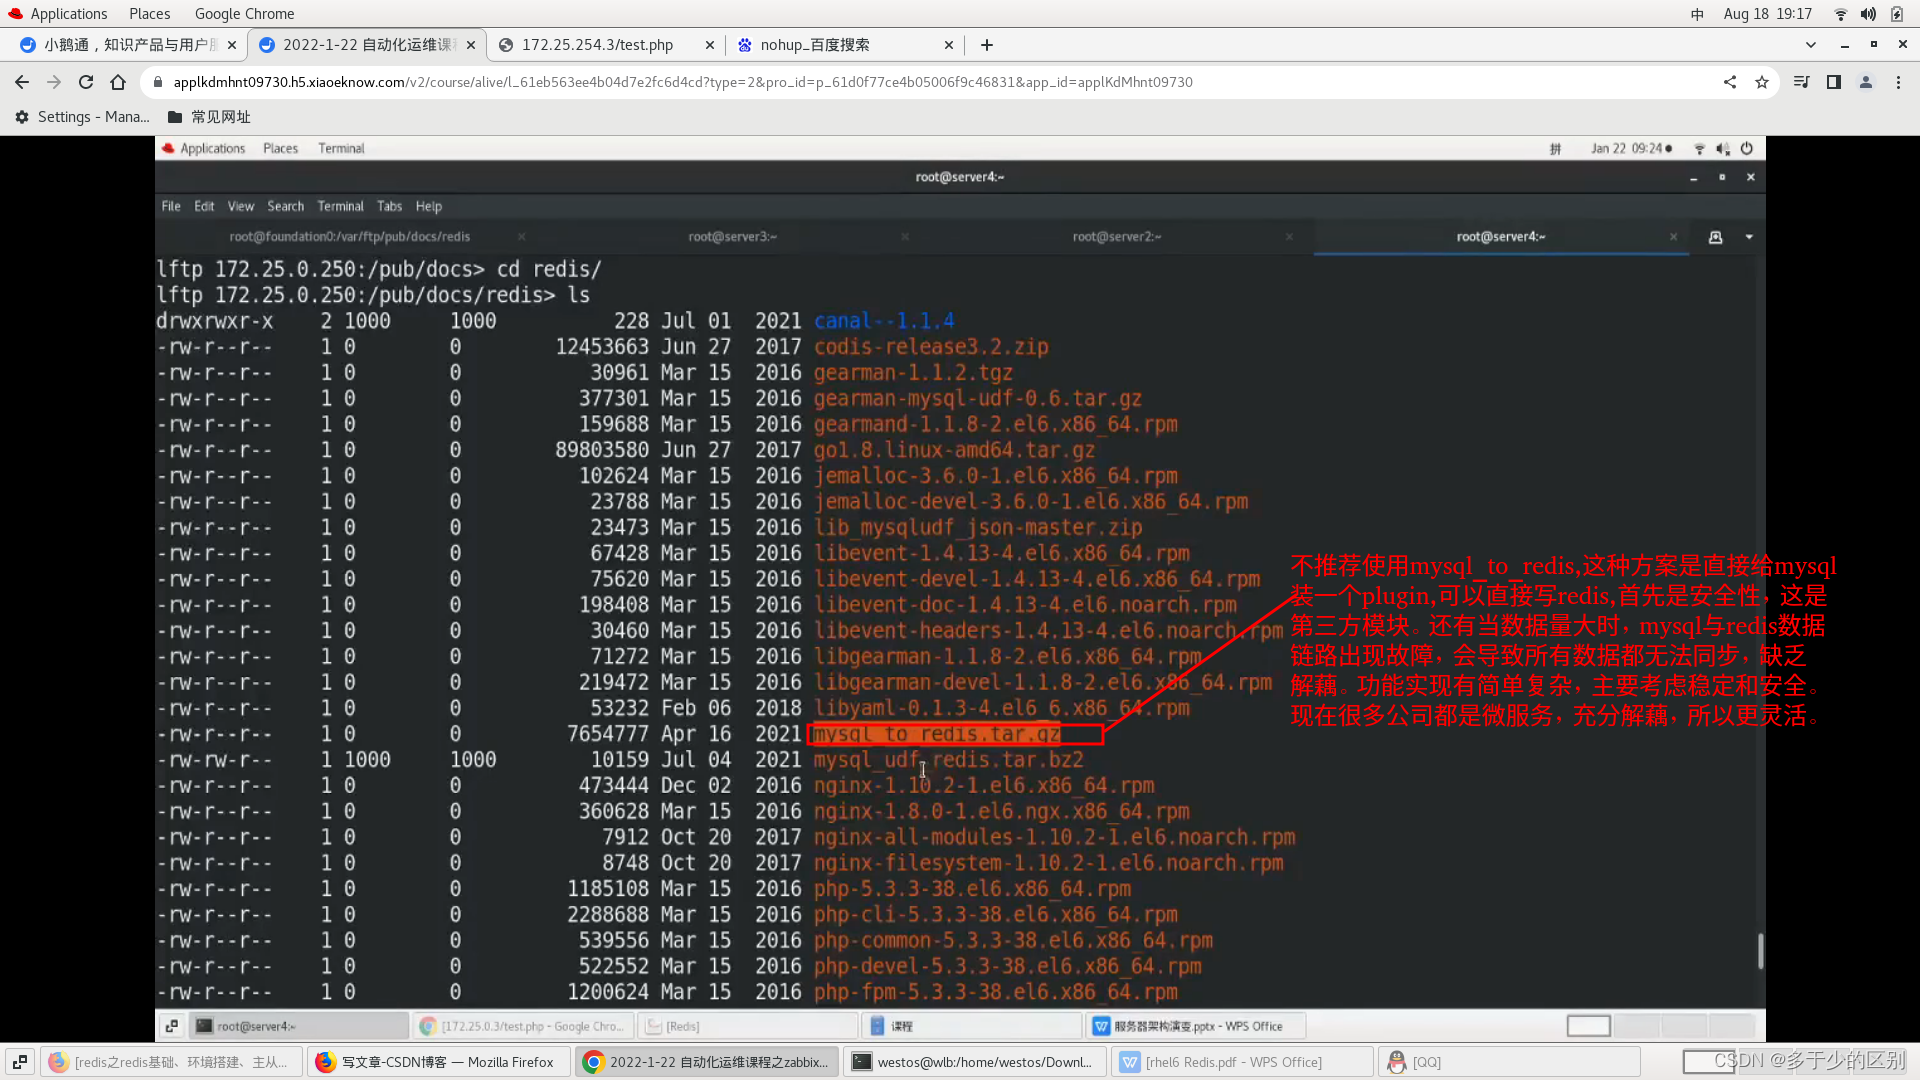This screenshot has width=1920, height=1080.
Task: Switch to rhel6 Redis.pdf WPS Office window
Action: [1242, 1062]
